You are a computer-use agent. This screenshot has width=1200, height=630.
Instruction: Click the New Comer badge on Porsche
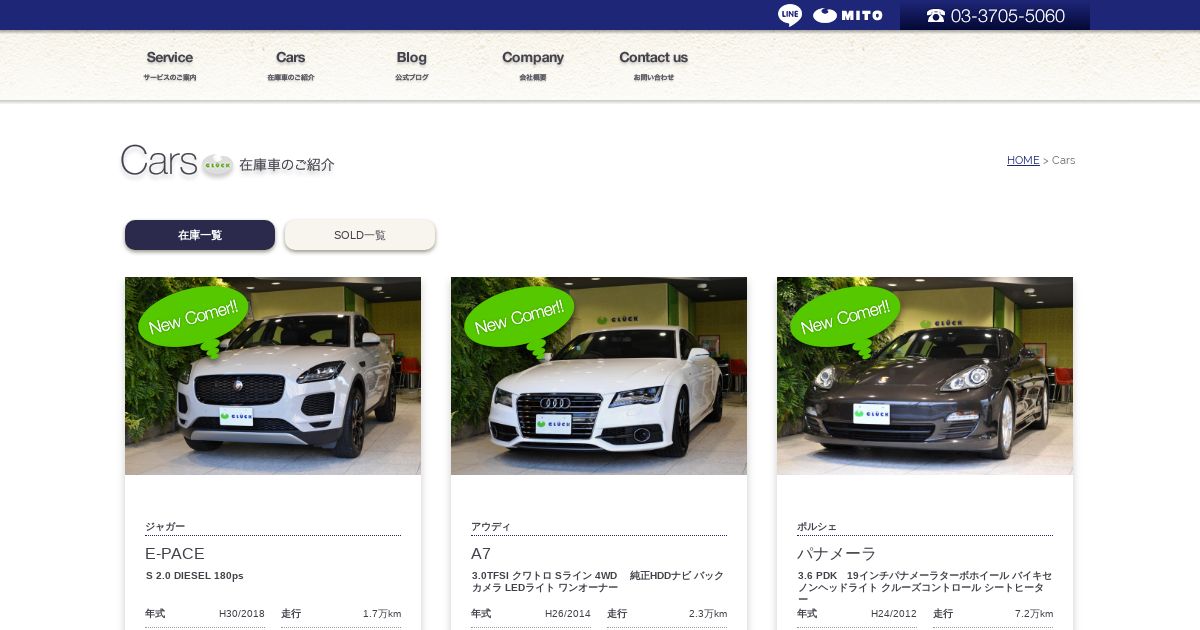point(845,320)
